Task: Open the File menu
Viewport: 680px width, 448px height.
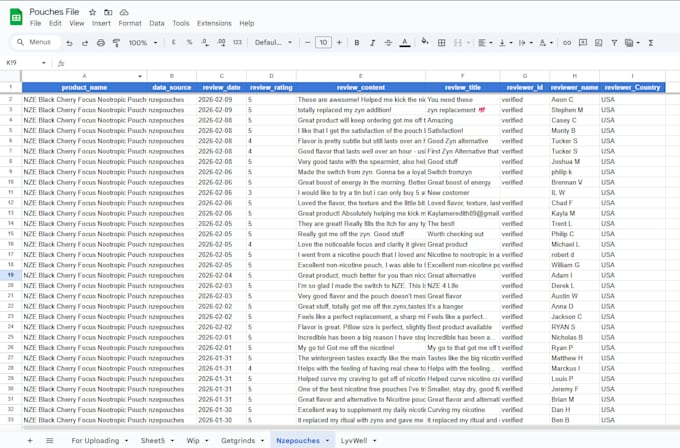Action: pyautogui.click(x=36, y=23)
